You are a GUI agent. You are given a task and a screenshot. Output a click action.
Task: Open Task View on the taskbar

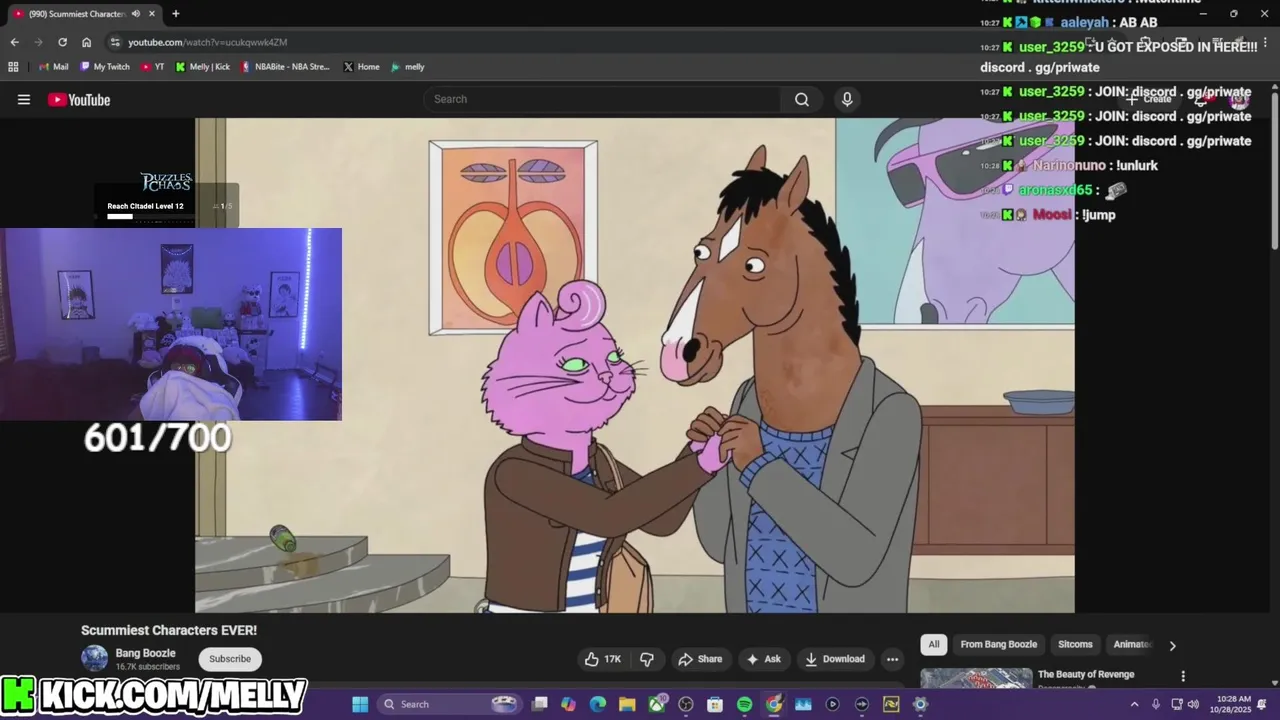tap(540, 704)
